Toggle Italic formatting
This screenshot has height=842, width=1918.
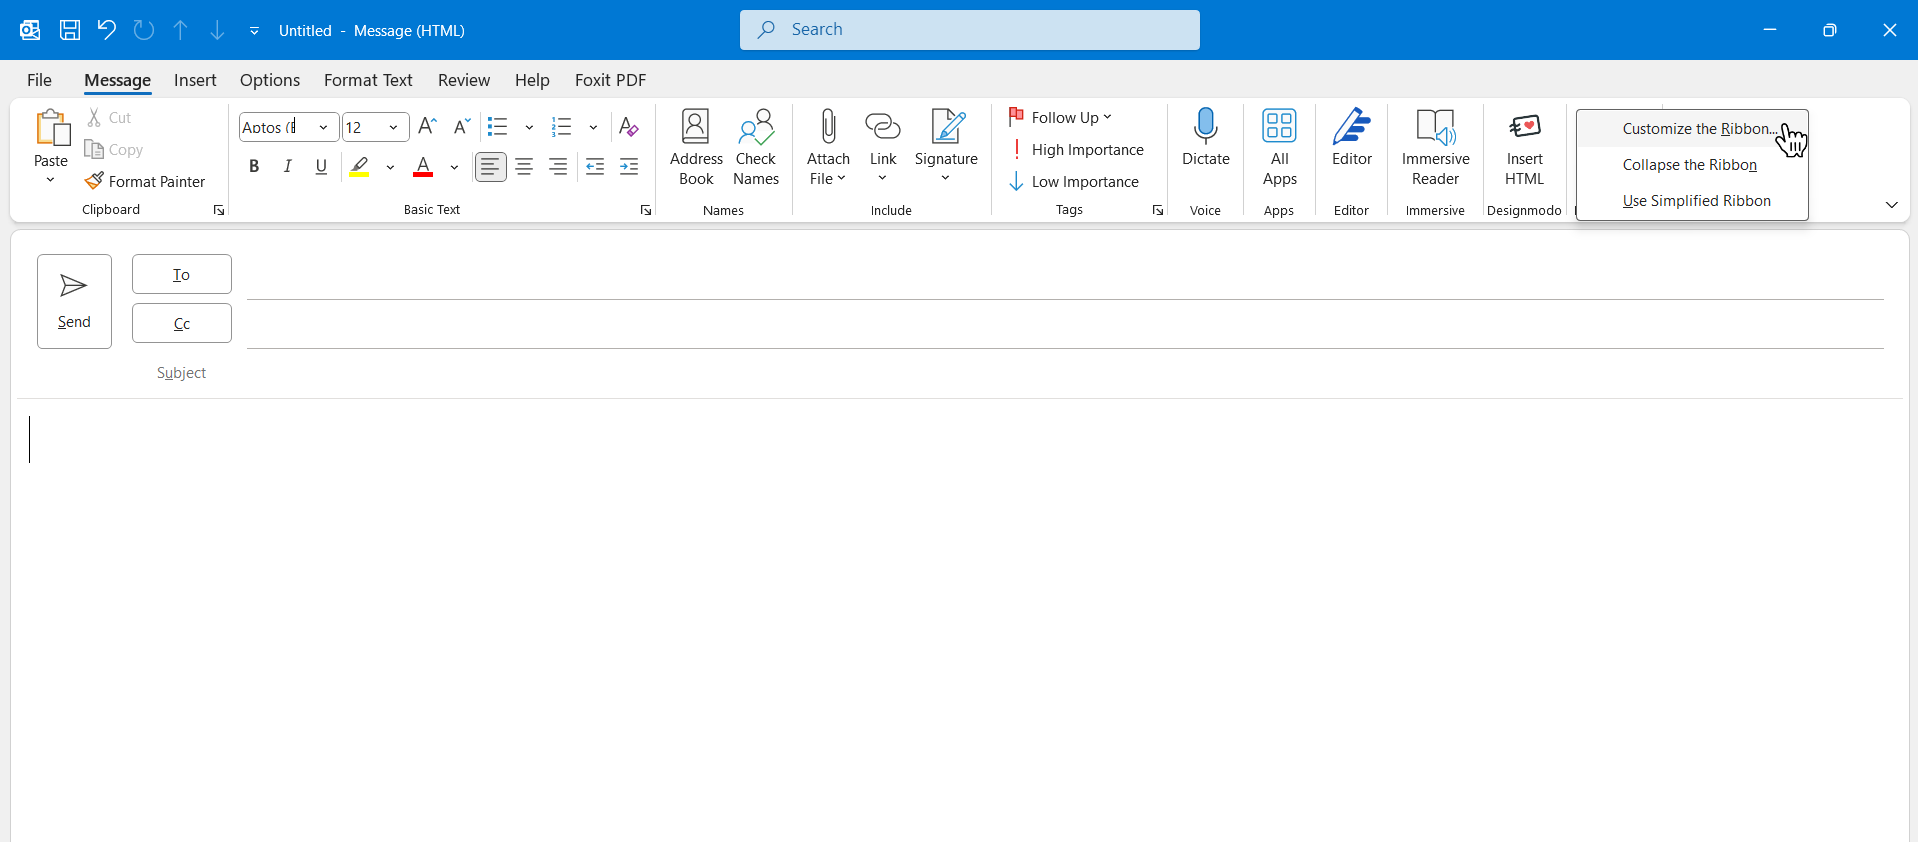coord(288,167)
